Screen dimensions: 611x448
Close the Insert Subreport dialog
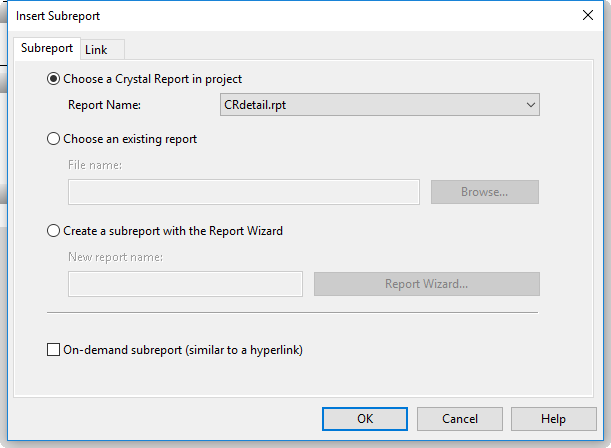tap(588, 15)
